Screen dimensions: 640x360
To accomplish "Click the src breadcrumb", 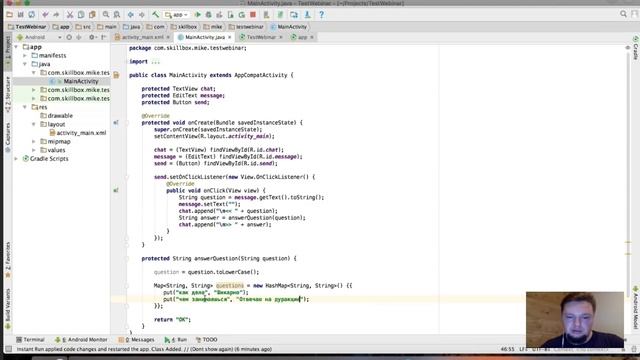I will (x=83, y=27).
